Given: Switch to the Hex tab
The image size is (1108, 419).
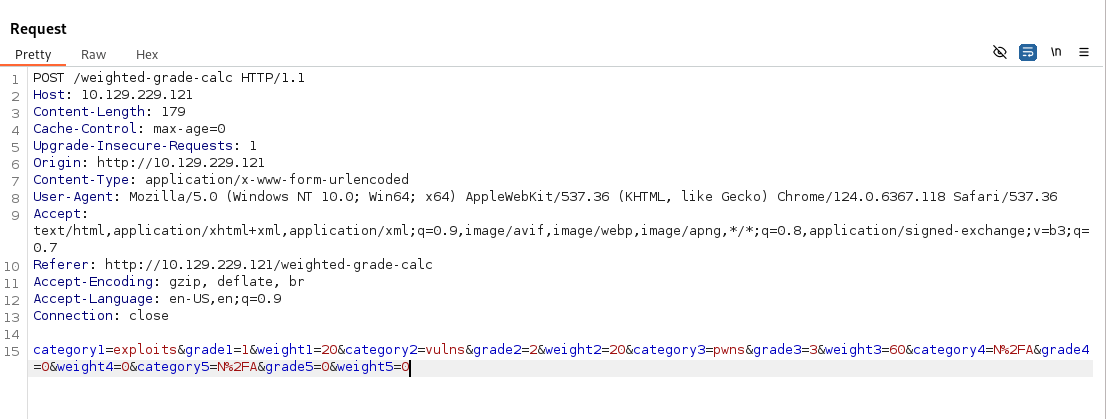Looking at the screenshot, I should click(147, 54).
